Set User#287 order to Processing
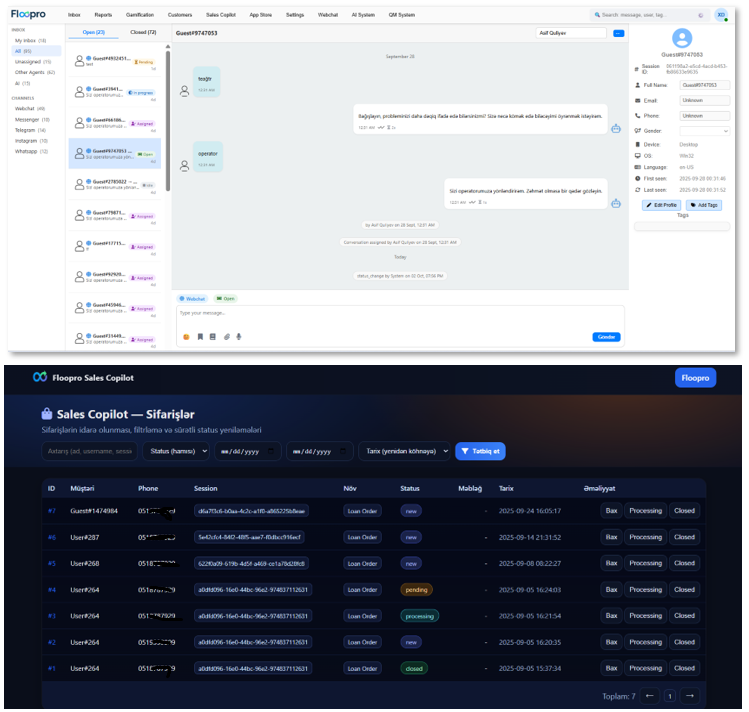 (x=645, y=537)
